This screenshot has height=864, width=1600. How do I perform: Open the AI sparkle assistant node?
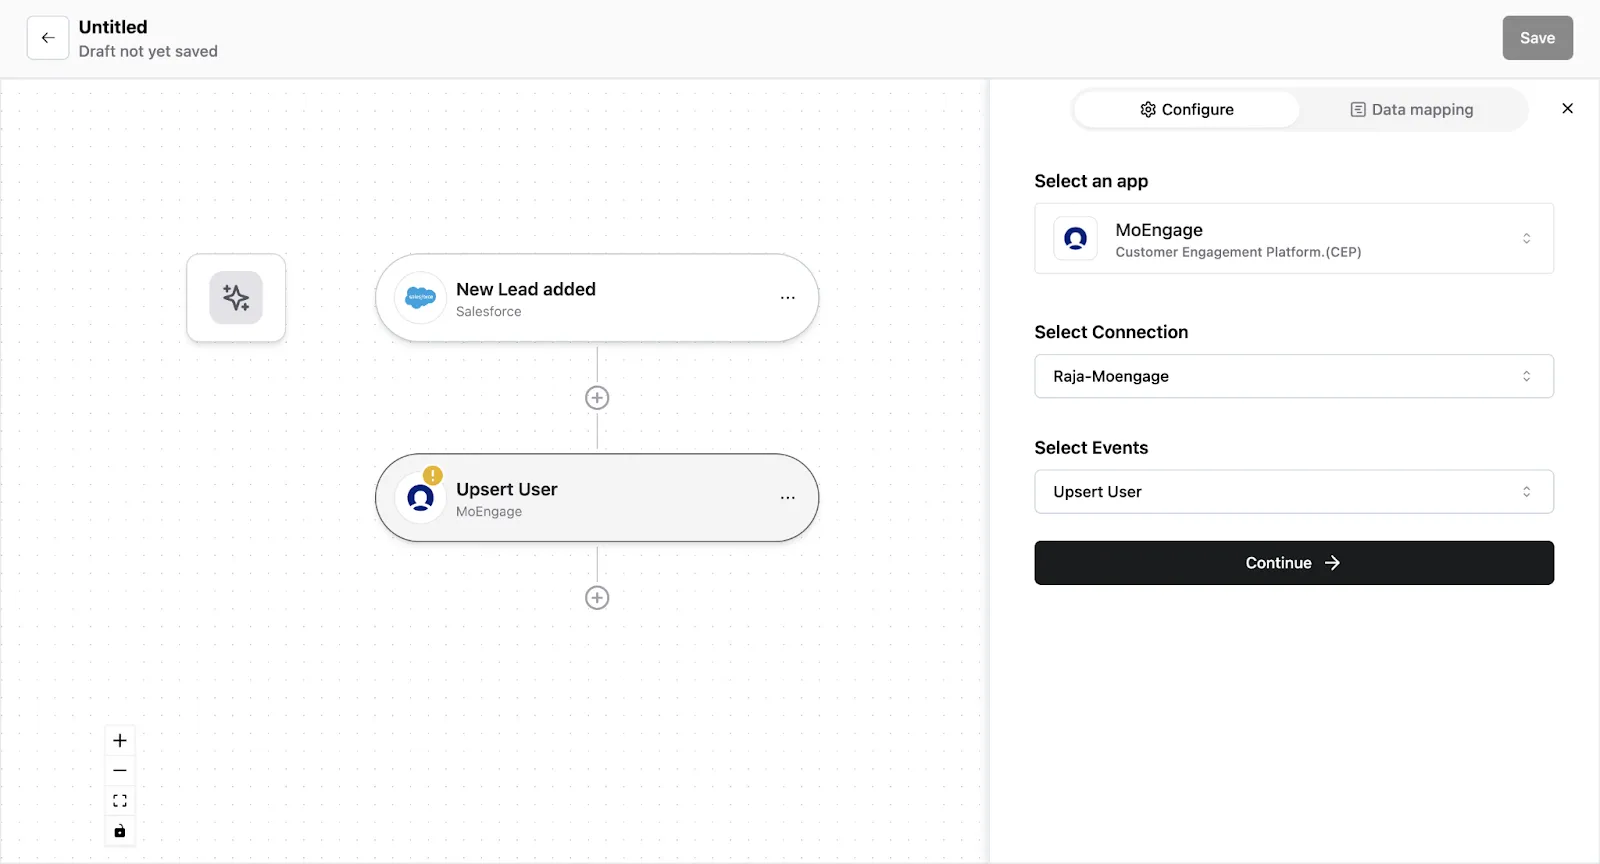(x=236, y=298)
